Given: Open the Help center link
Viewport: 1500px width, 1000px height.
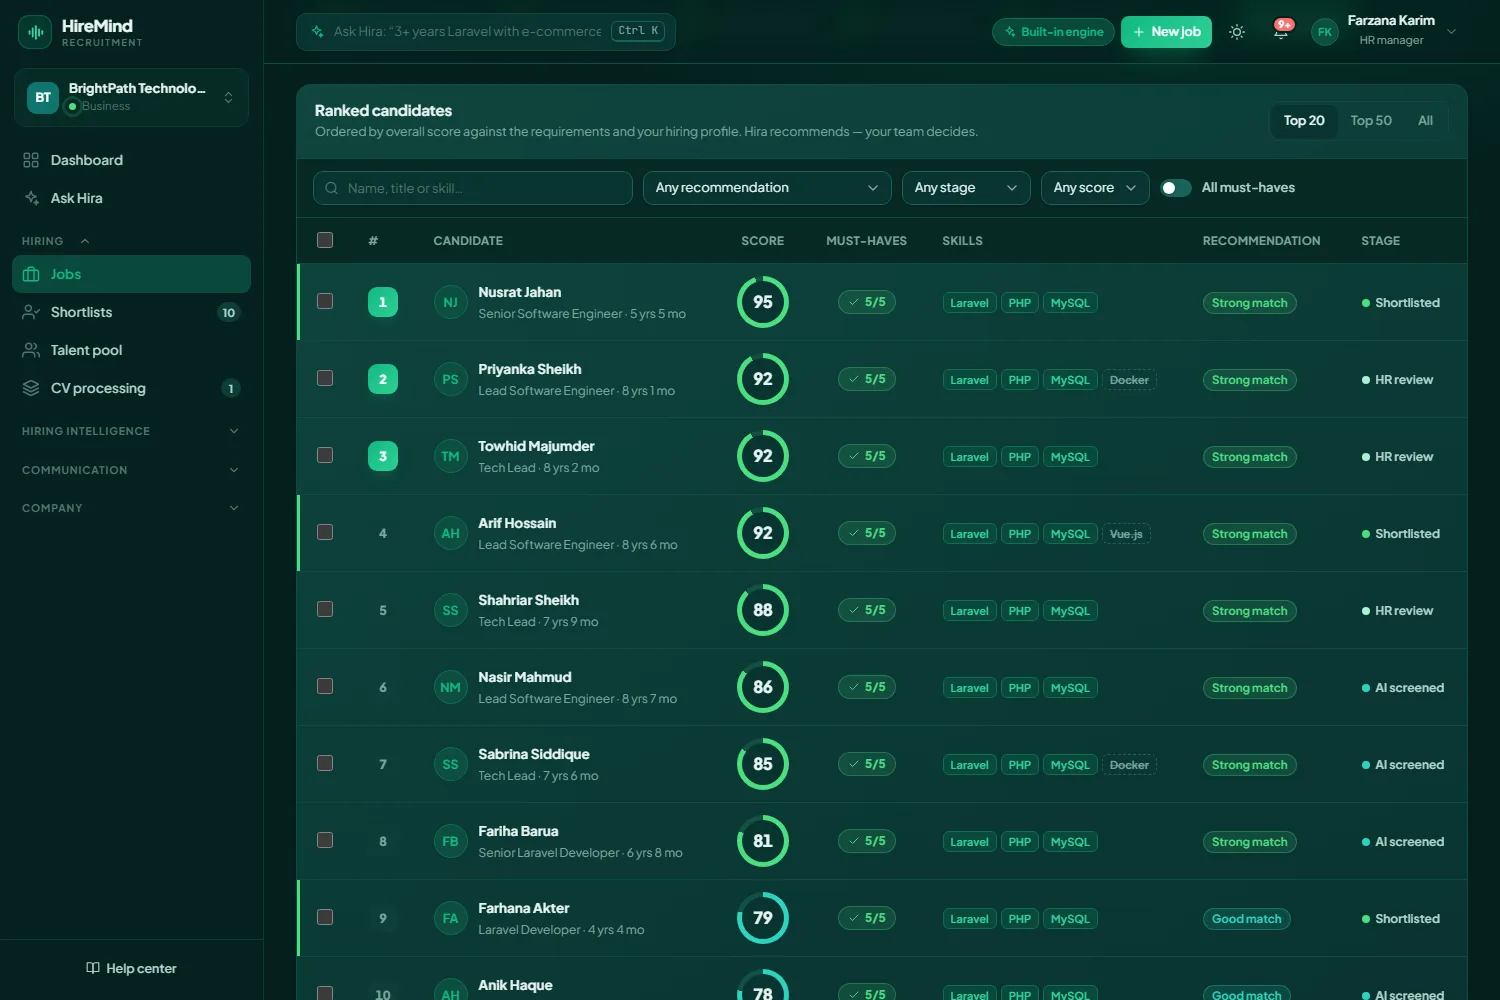Looking at the screenshot, I should [x=131, y=968].
